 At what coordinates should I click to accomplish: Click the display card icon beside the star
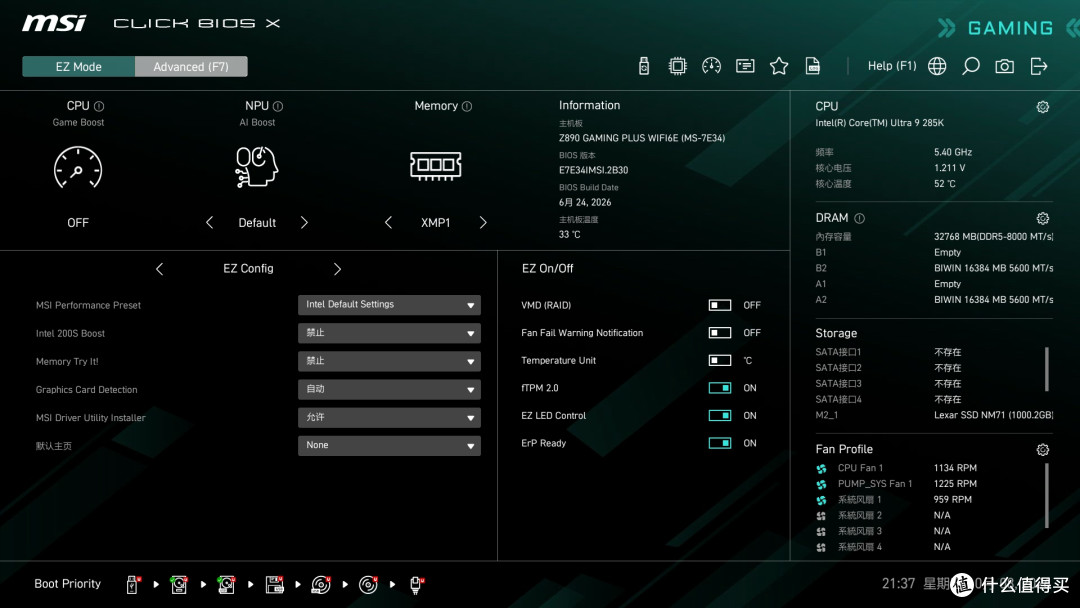tap(745, 66)
